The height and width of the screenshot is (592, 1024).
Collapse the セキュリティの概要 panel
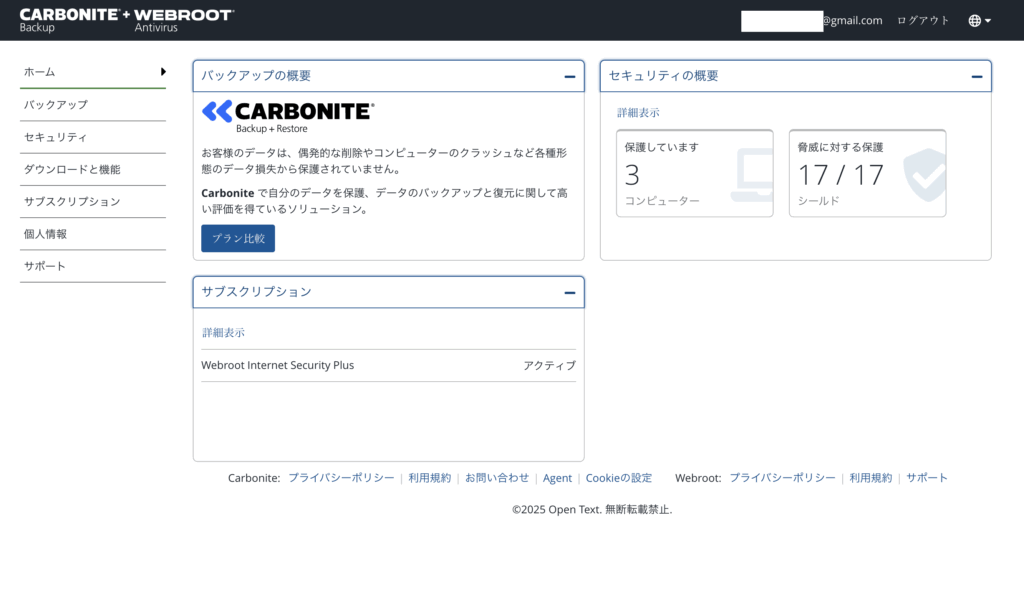click(x=977, y=76)
